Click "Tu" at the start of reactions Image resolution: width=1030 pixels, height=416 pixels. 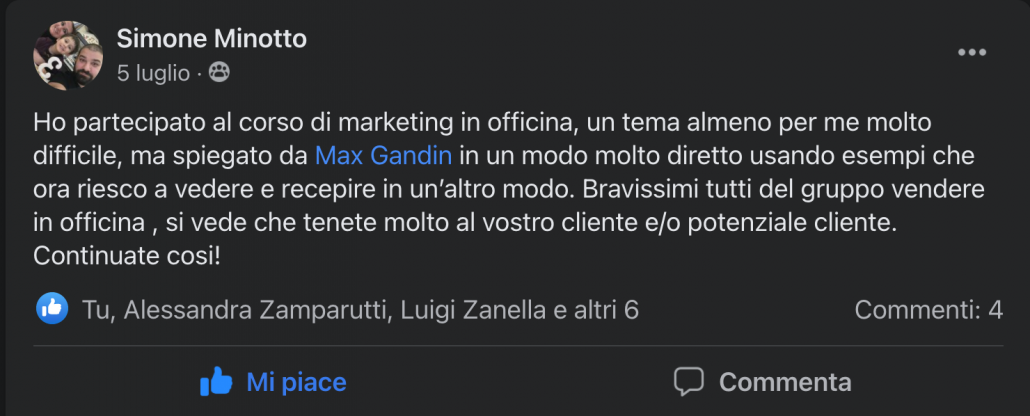click(95, 310)
